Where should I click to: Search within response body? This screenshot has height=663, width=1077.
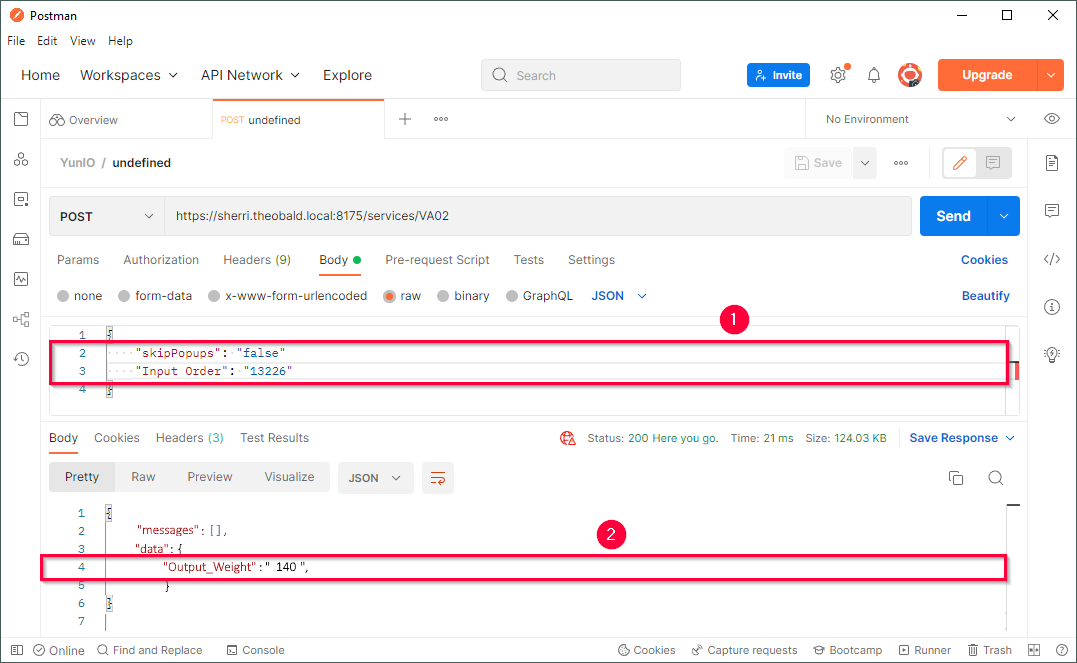pos(995,477)
